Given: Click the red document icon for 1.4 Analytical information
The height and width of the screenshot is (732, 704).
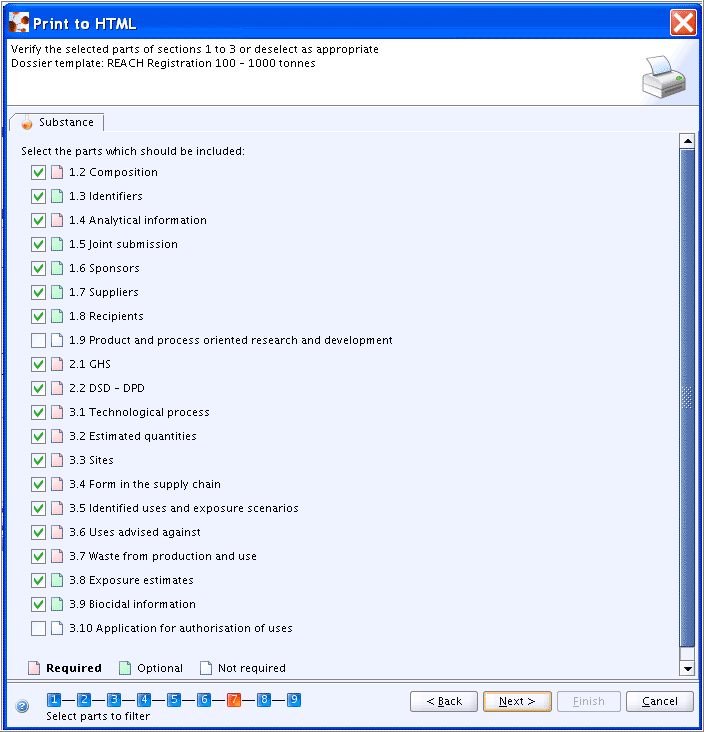Looking at the screenshot, I should coord(57,220).
